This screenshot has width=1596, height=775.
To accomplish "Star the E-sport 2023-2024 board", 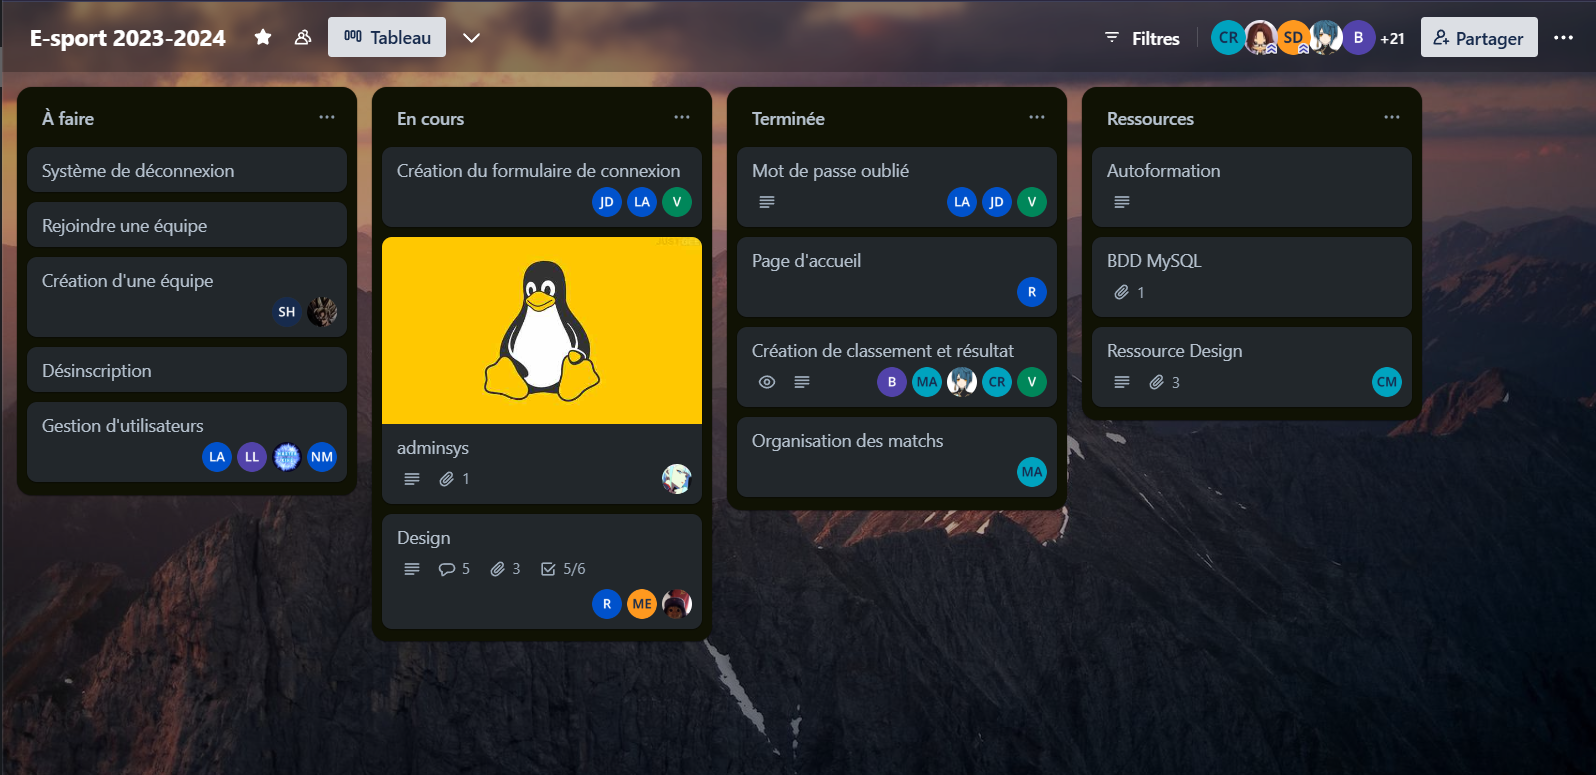I will (263, 37).
